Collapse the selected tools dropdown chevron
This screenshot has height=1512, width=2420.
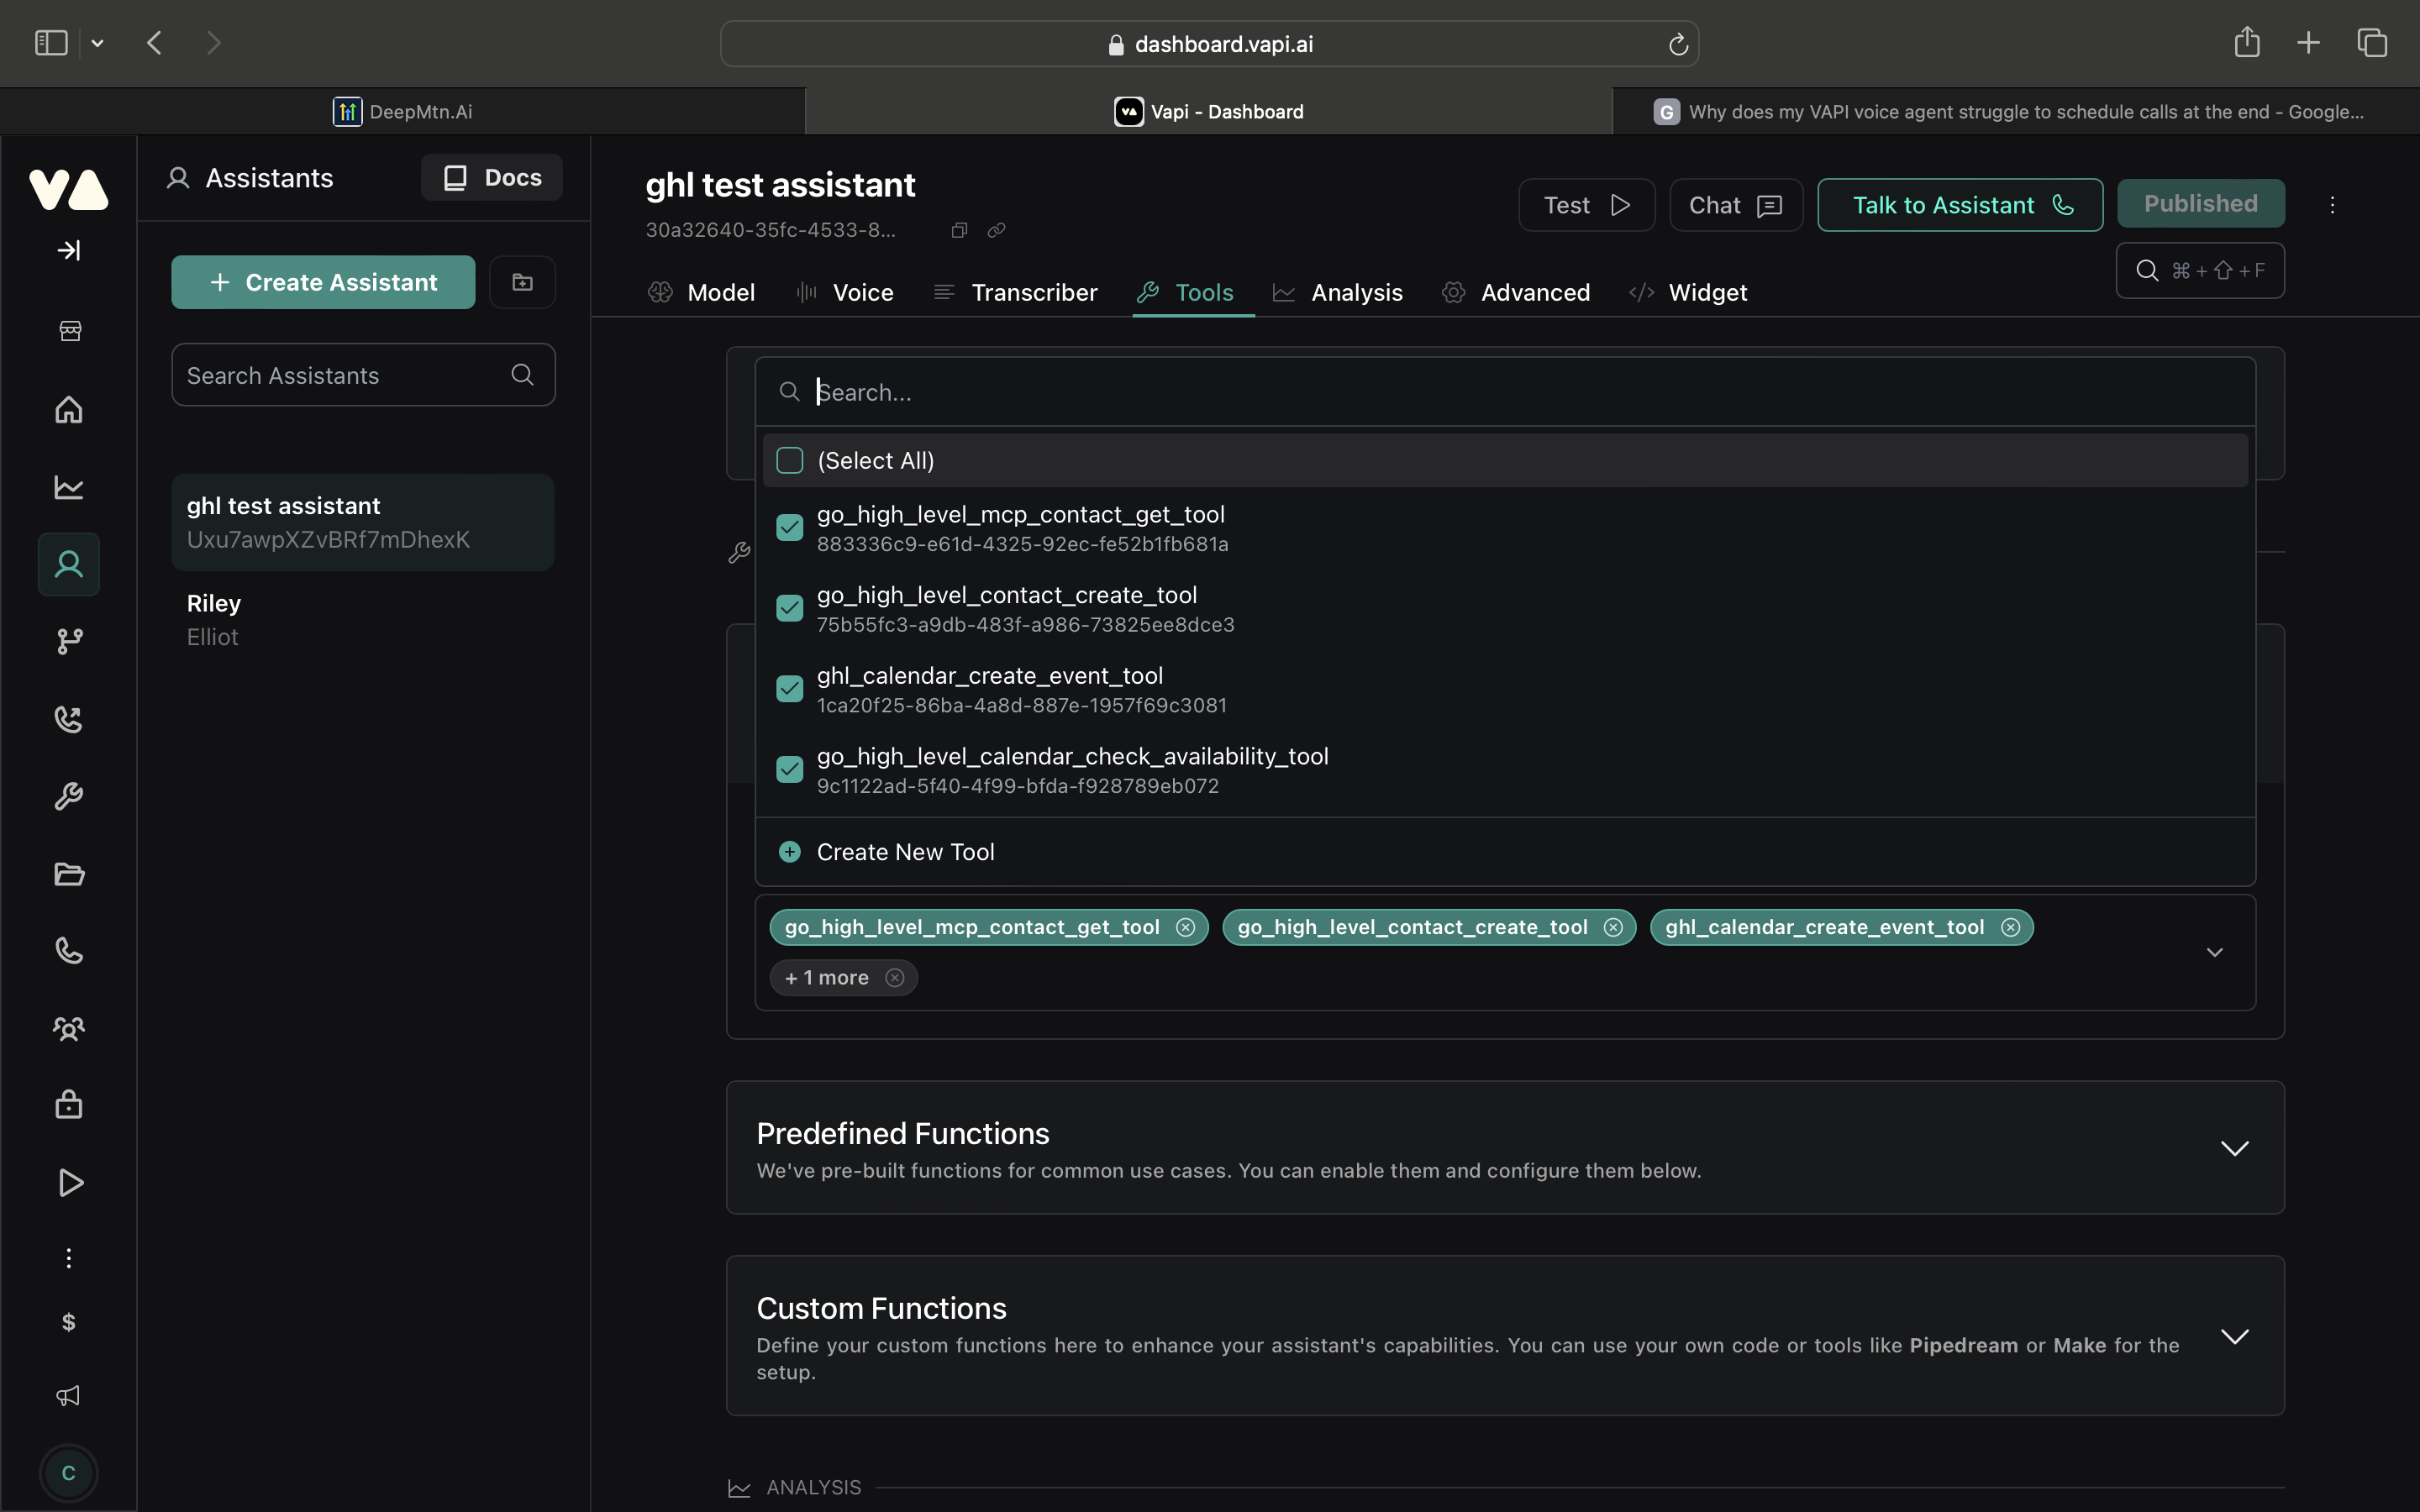(x=2214, y=952)
